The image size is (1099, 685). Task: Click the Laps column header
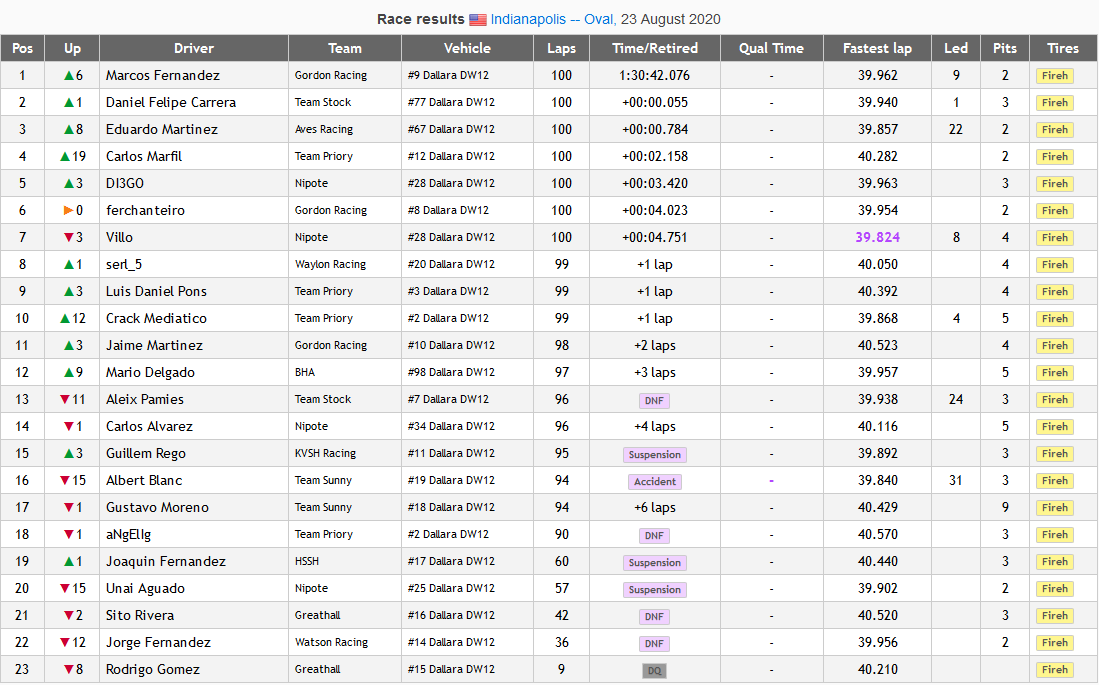point(561,48)
